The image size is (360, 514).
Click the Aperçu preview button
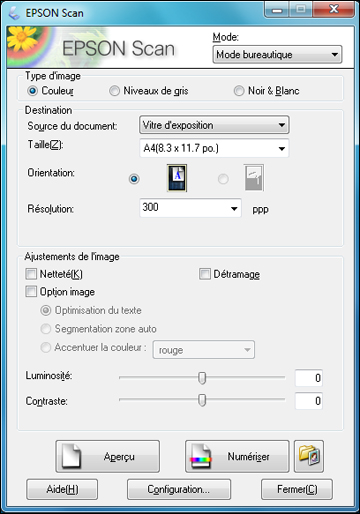(108, 456)
